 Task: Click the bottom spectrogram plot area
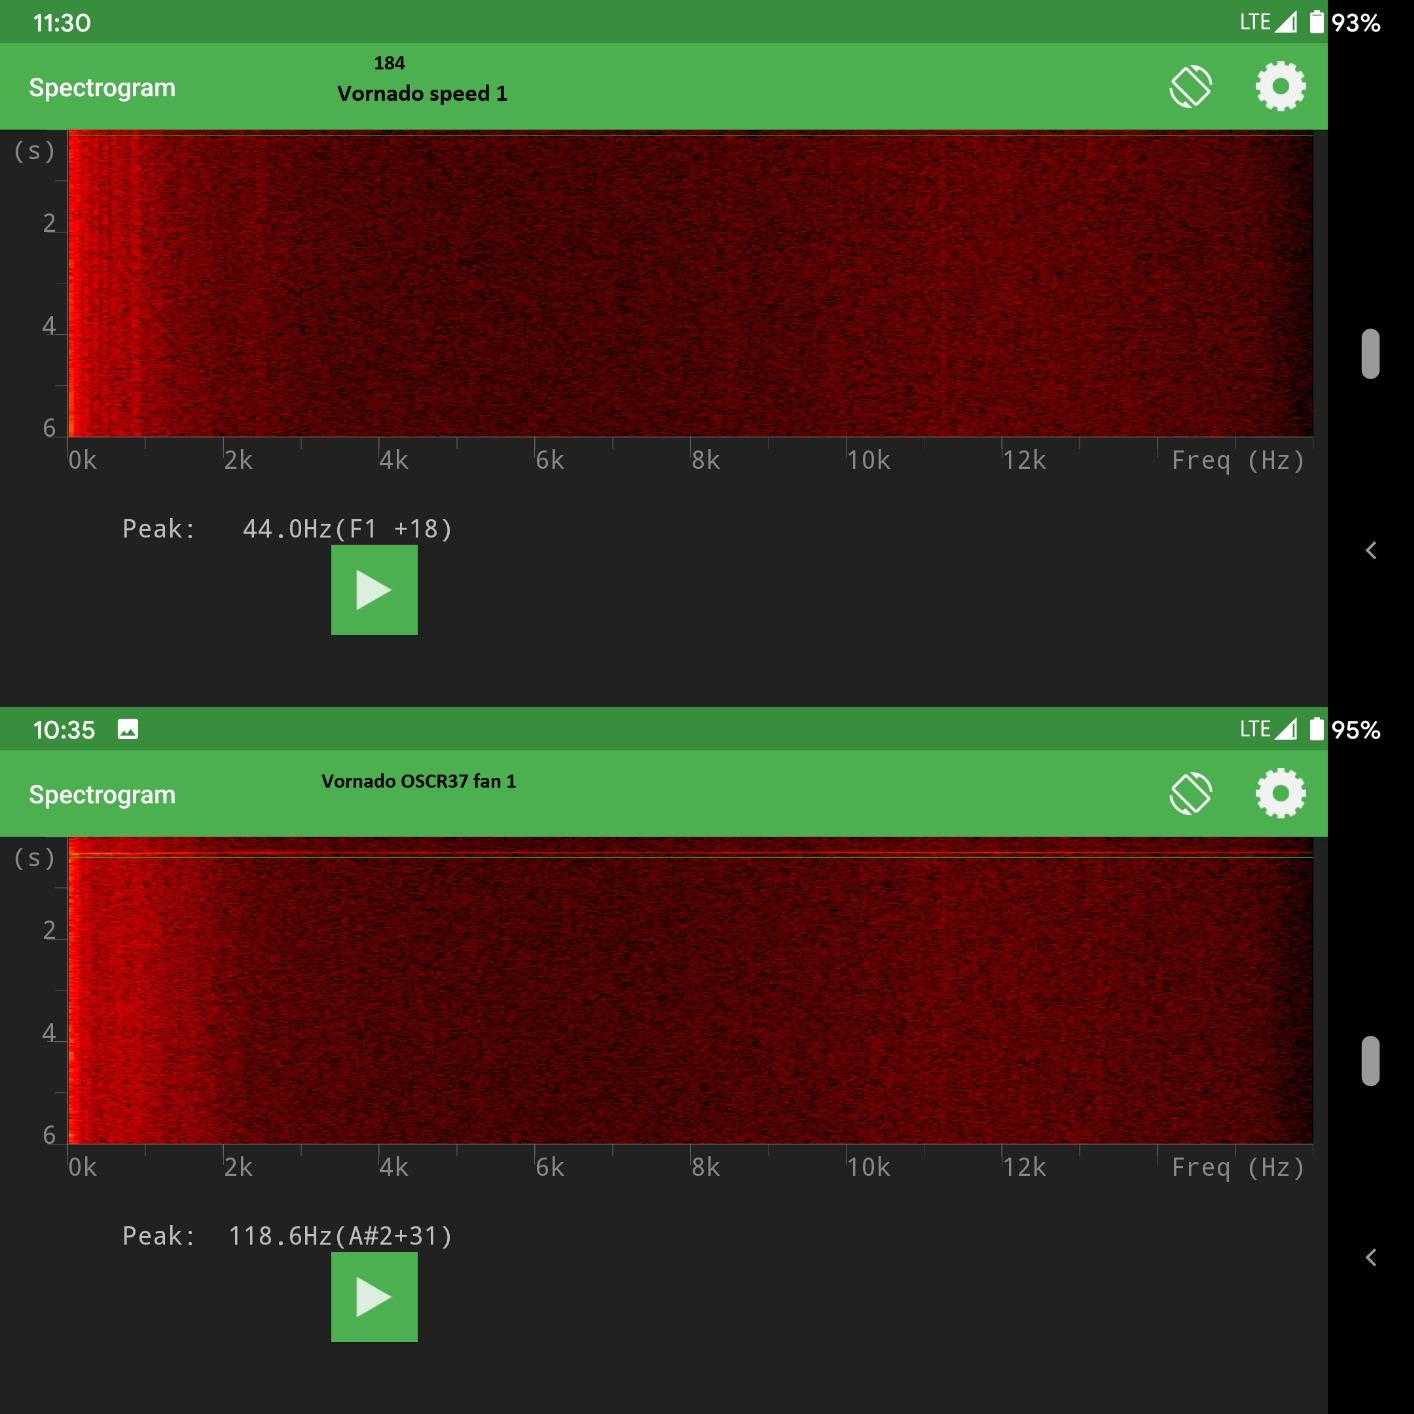pyautogui.click(x=690, y=991)
